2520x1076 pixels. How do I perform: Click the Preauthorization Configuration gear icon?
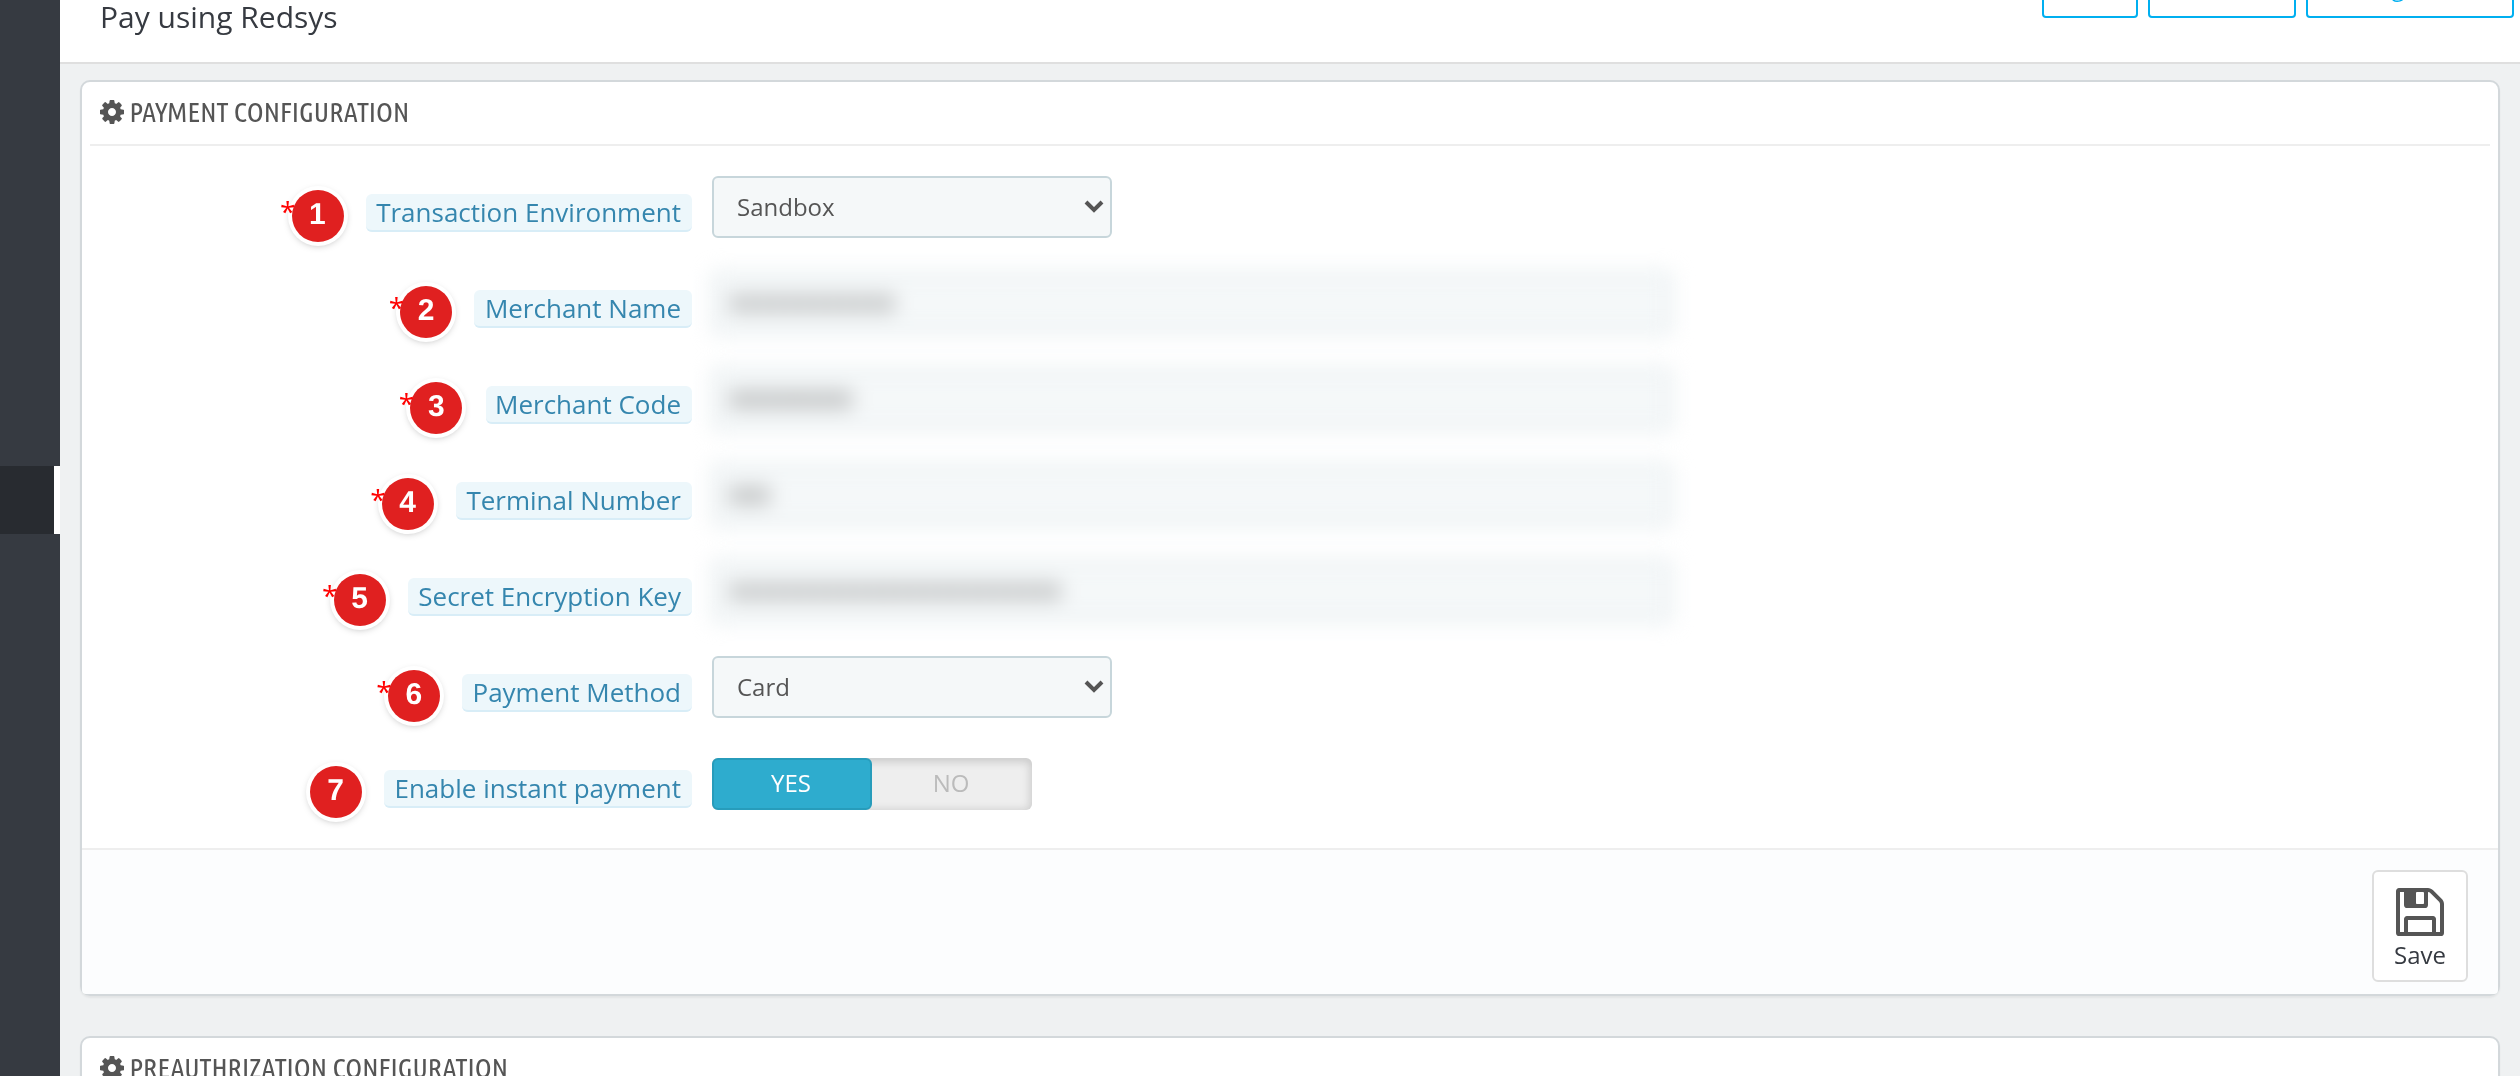click(112, 1066)
